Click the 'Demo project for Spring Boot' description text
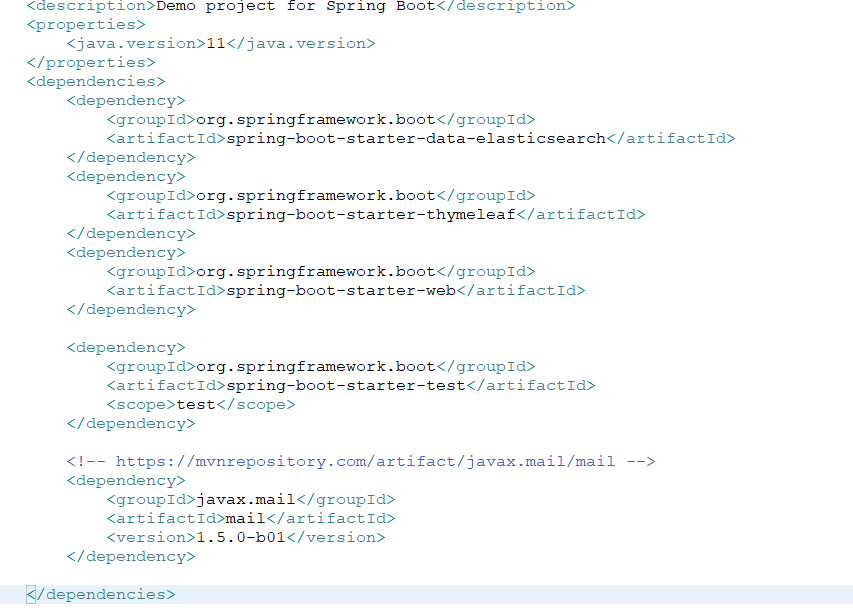The height and width of the screenshot is (615, 853). pyautogui.click(x=296, y=6)
